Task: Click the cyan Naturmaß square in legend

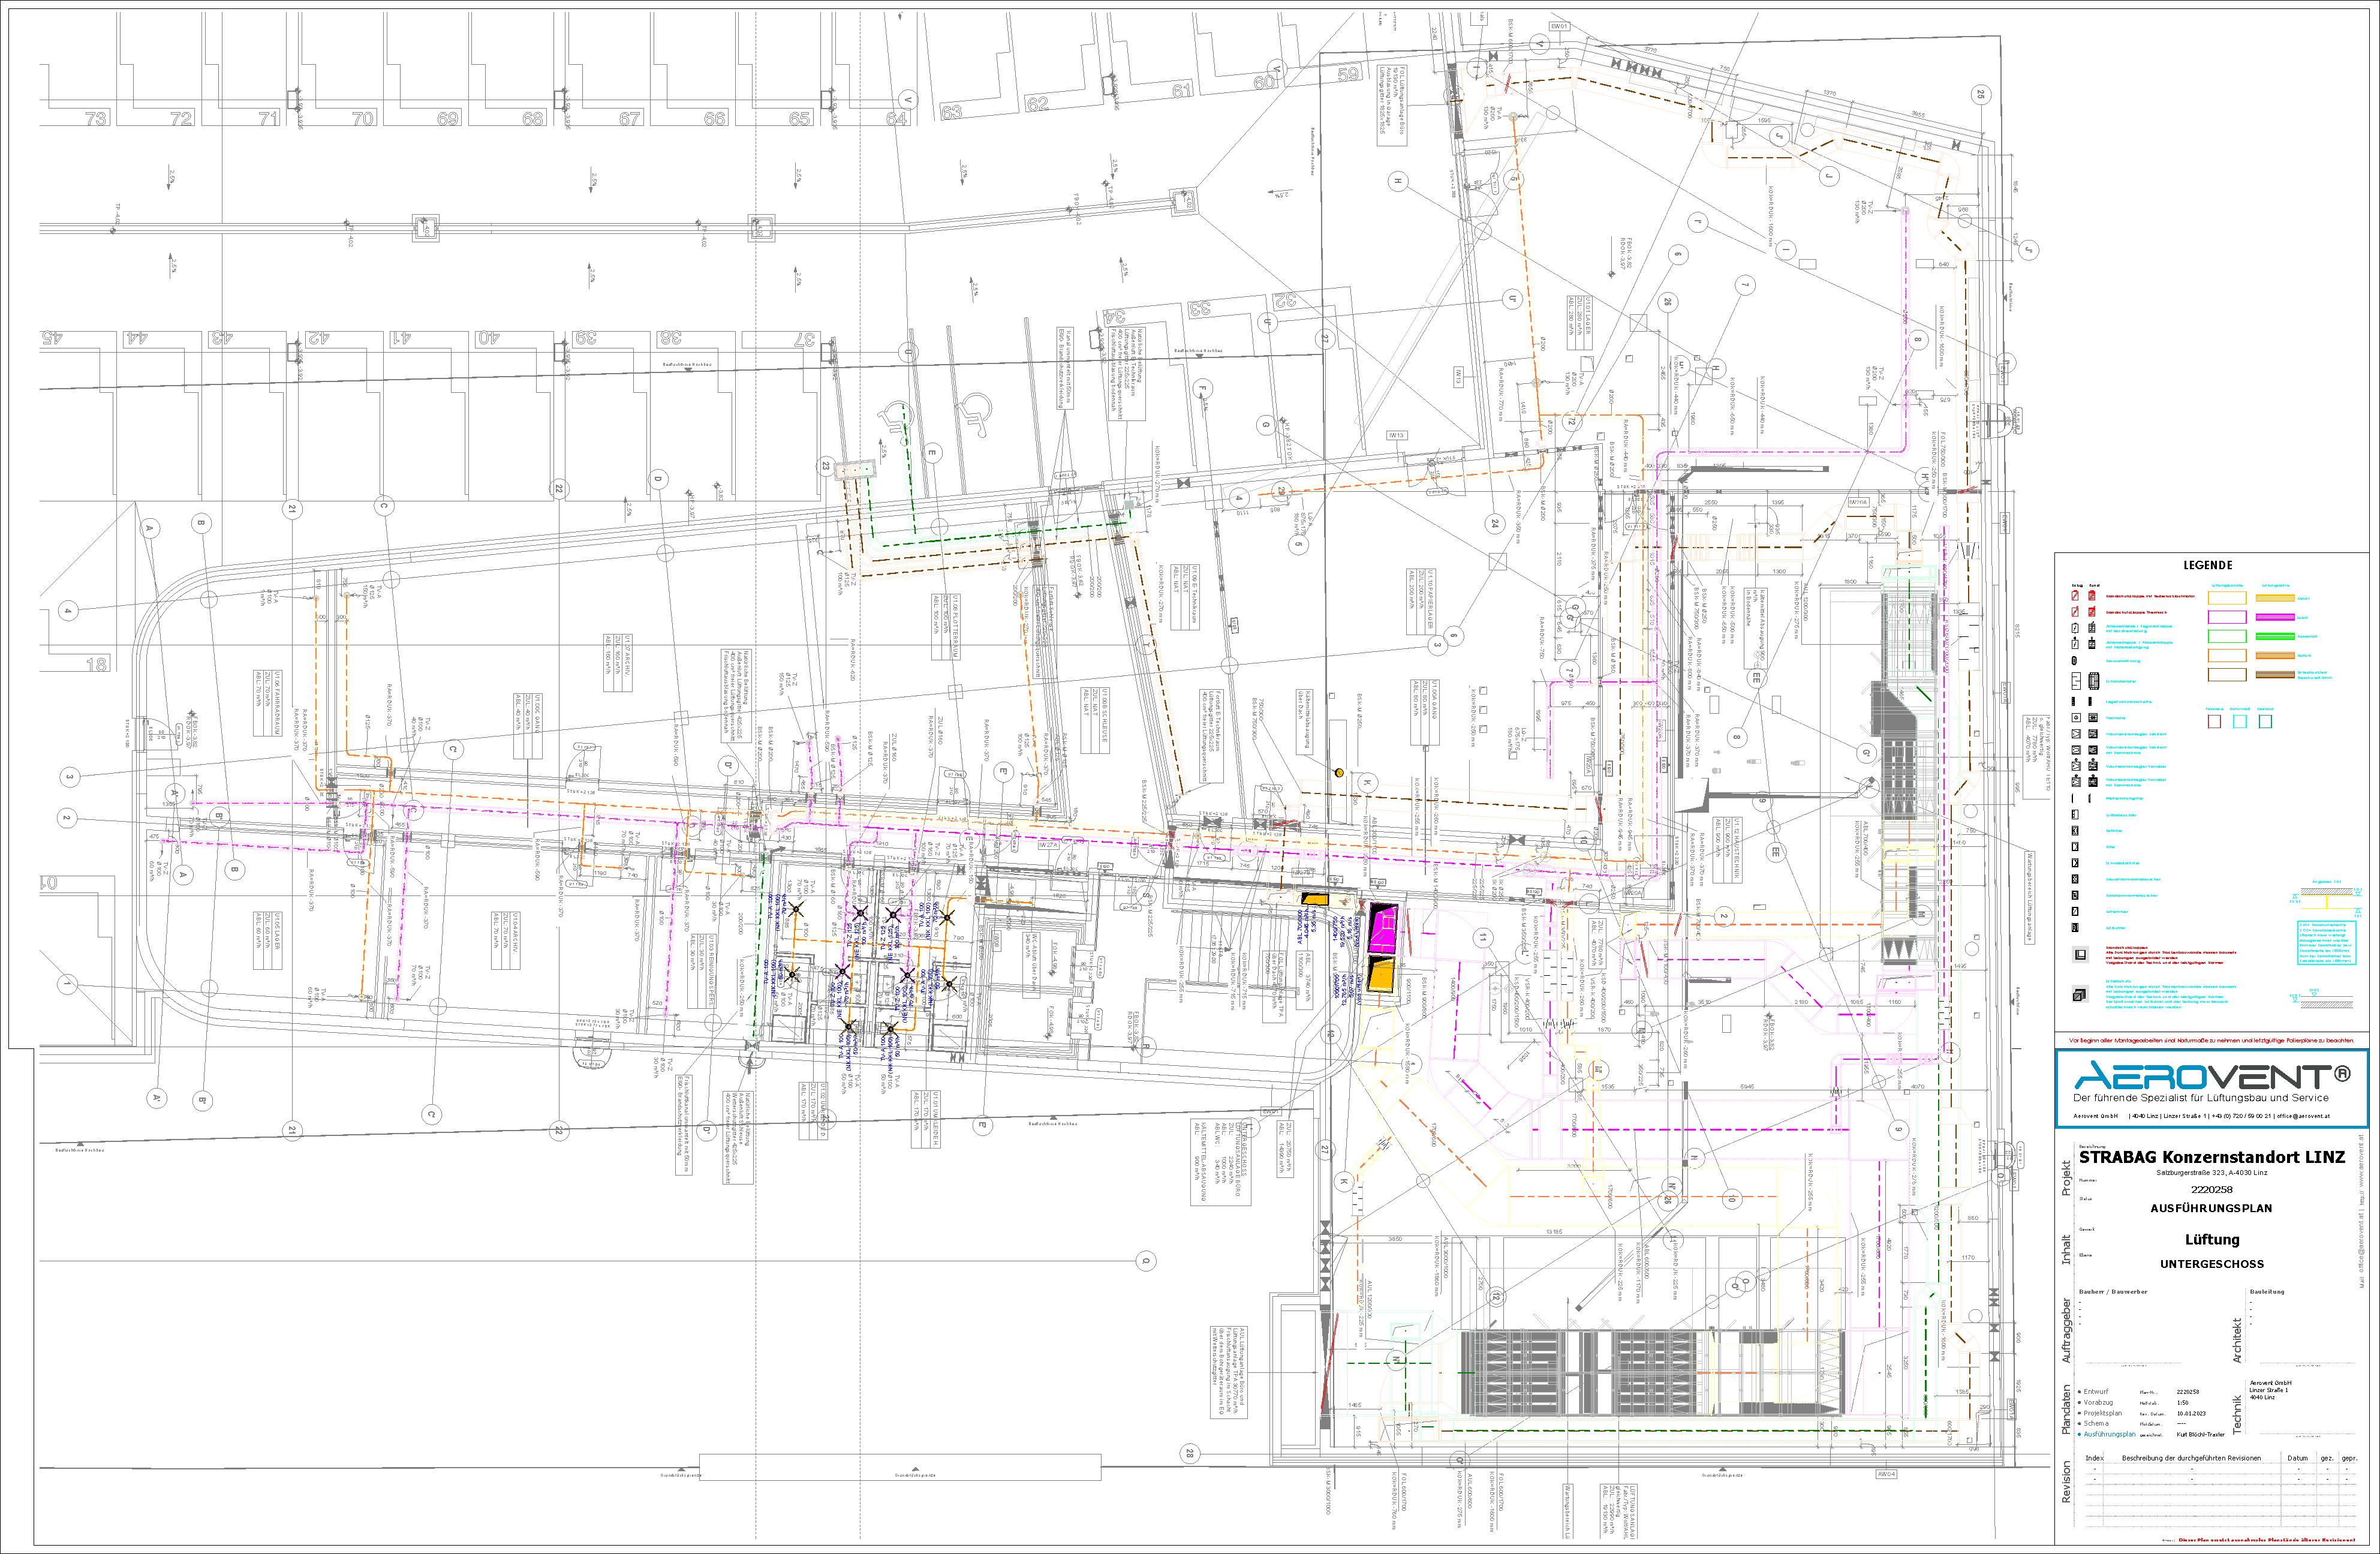Action: [2240, 722]
